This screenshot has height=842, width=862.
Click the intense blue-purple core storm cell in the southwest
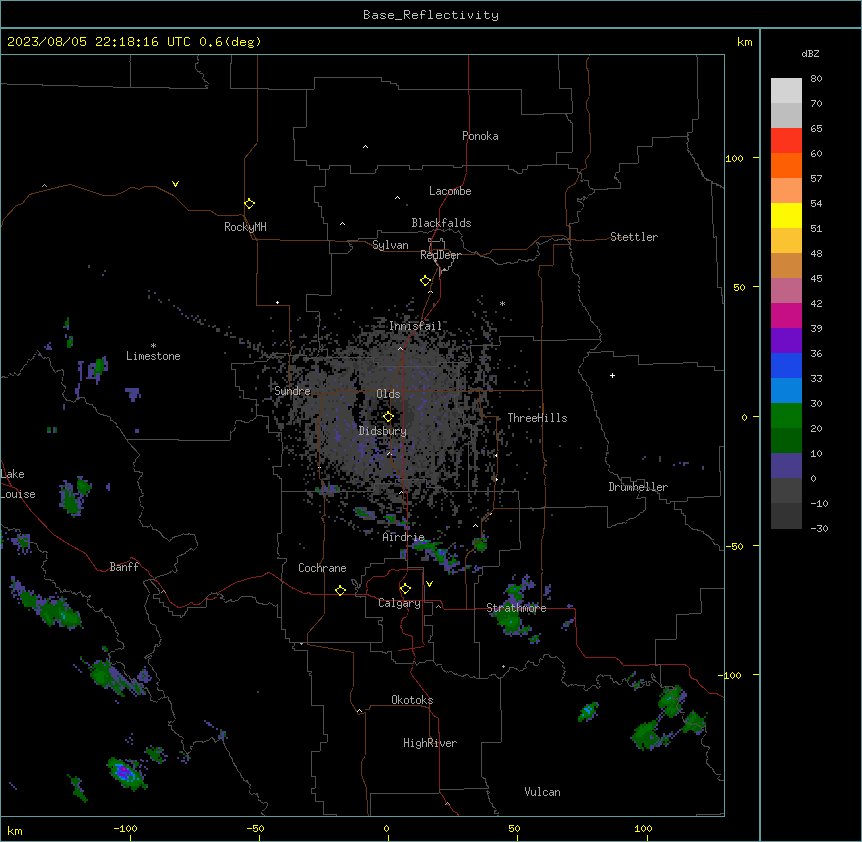pos(126,773)
